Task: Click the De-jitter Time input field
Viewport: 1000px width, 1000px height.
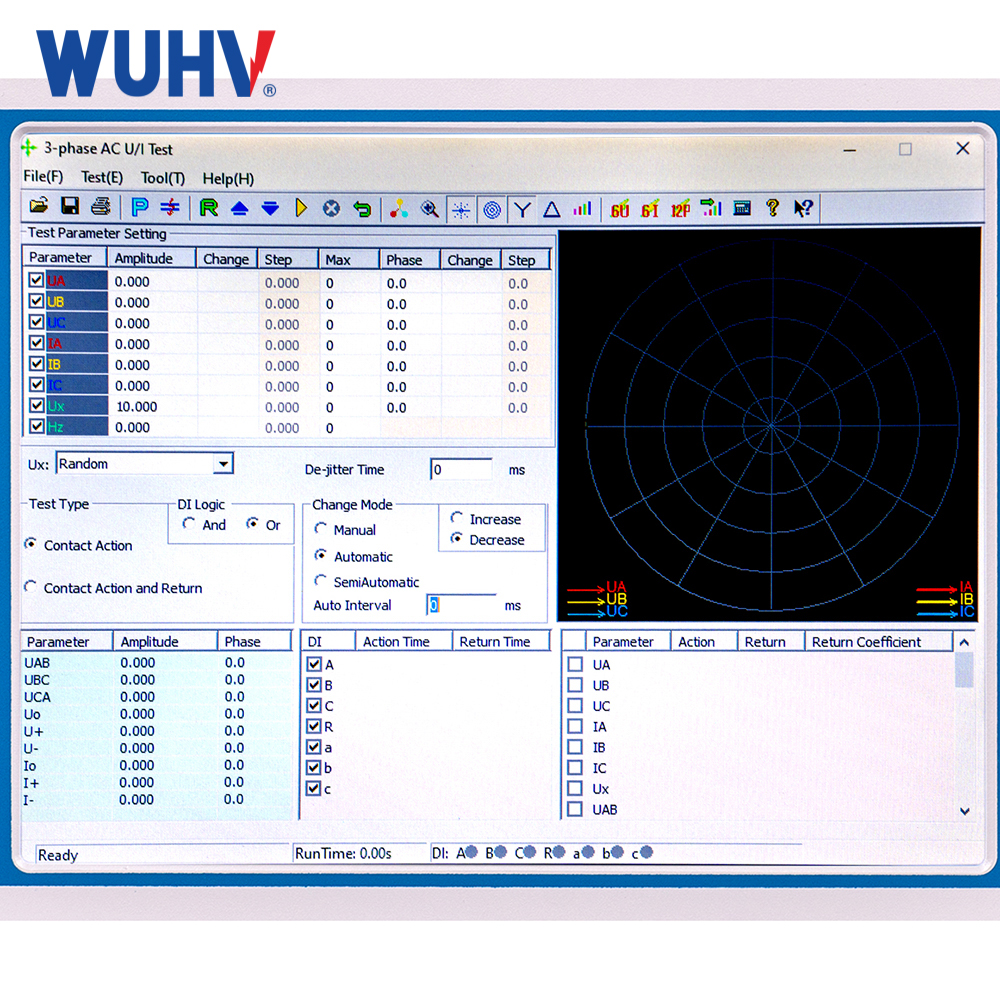Action: (x=461, y=469)
